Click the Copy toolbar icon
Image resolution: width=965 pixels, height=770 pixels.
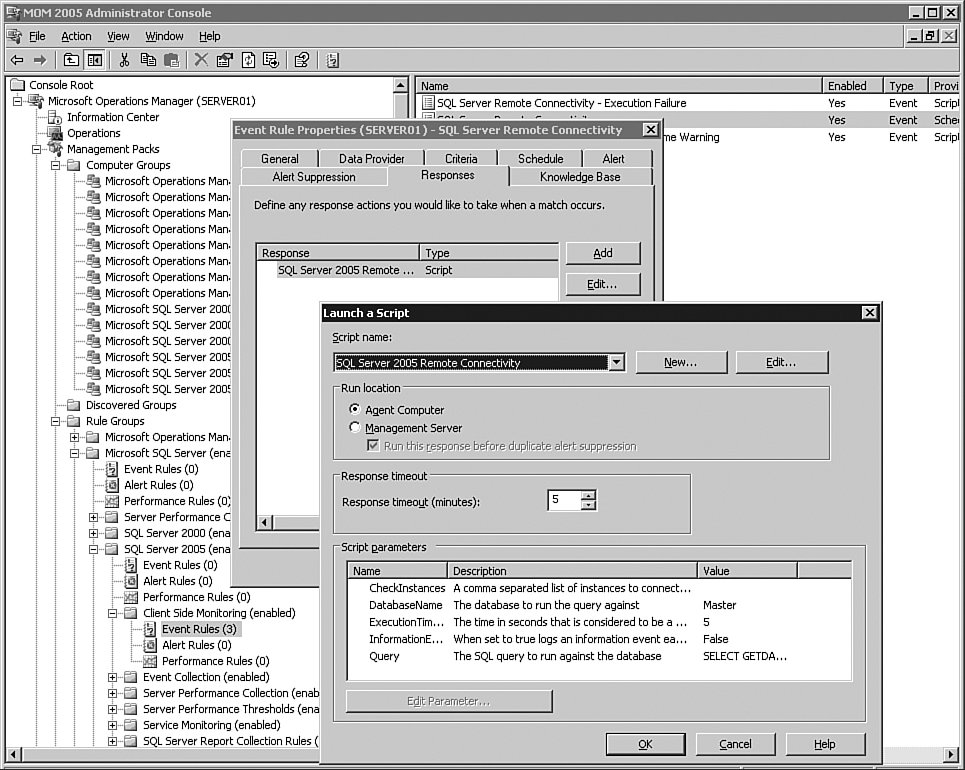tap(148, 60)
